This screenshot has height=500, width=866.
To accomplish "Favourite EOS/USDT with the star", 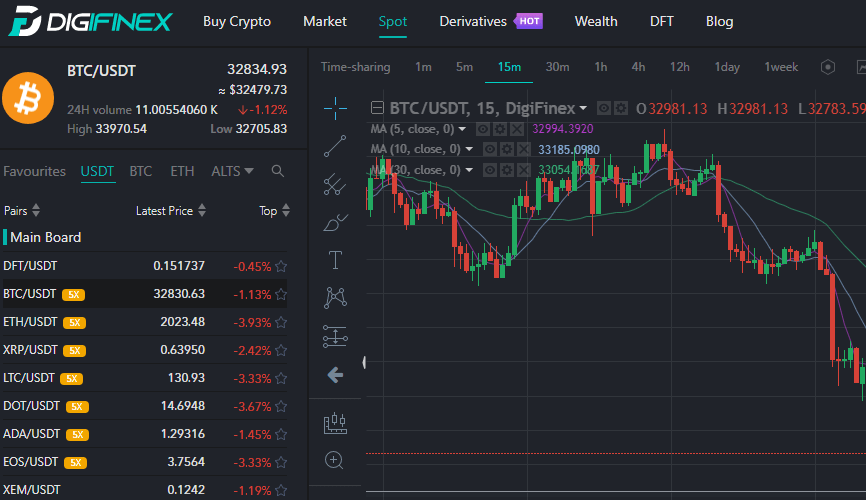I will 281,462.
